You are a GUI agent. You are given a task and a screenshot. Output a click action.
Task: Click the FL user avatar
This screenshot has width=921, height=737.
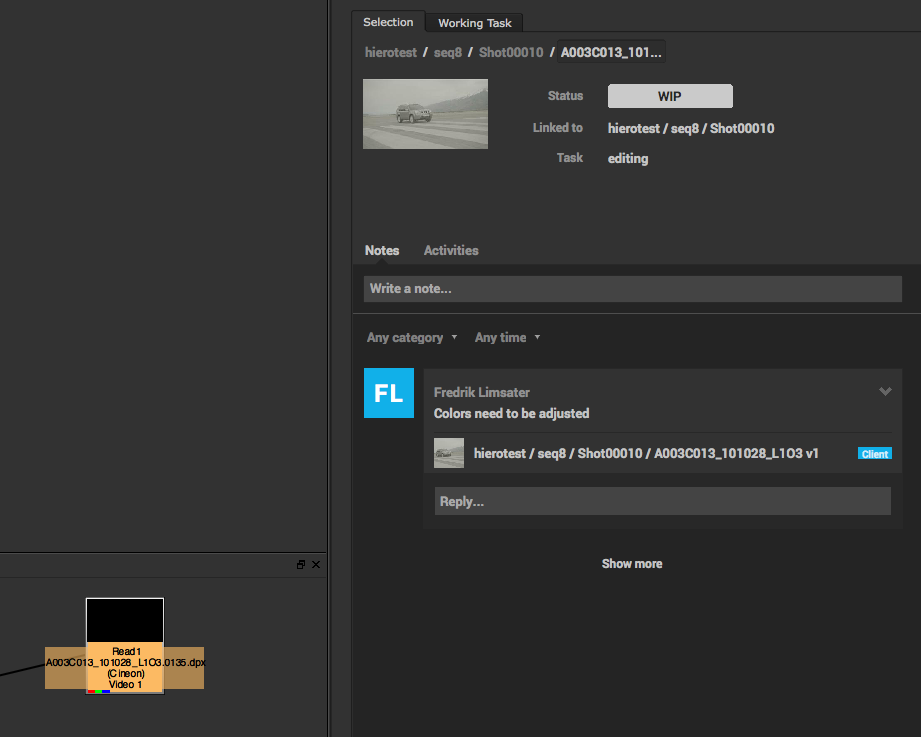(x=389, y=393)
